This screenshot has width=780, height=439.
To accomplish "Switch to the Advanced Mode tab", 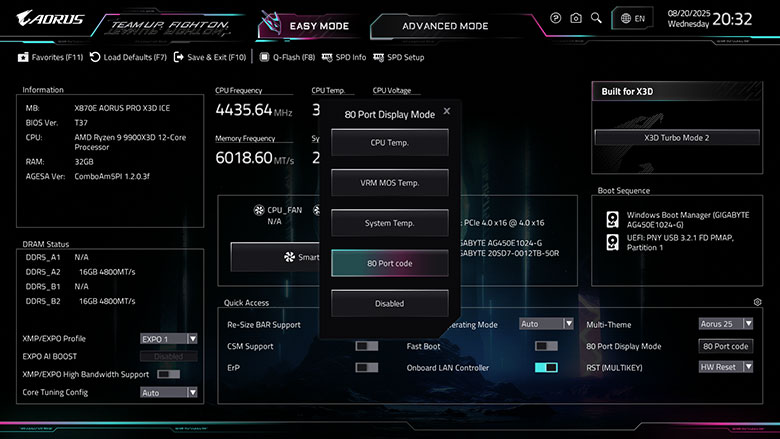I will (445, 26).
